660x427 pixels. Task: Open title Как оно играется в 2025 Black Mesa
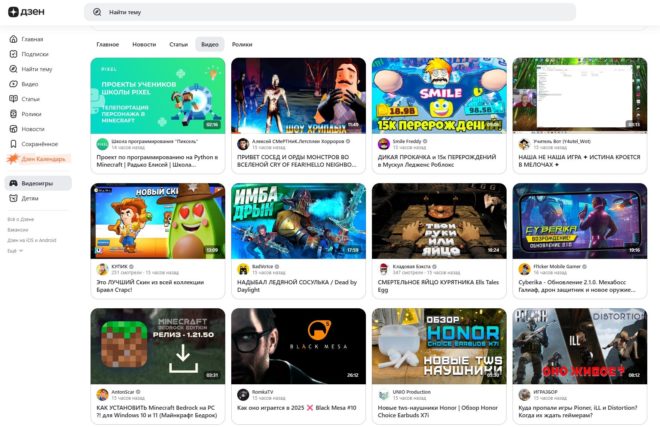click(297, 408)
